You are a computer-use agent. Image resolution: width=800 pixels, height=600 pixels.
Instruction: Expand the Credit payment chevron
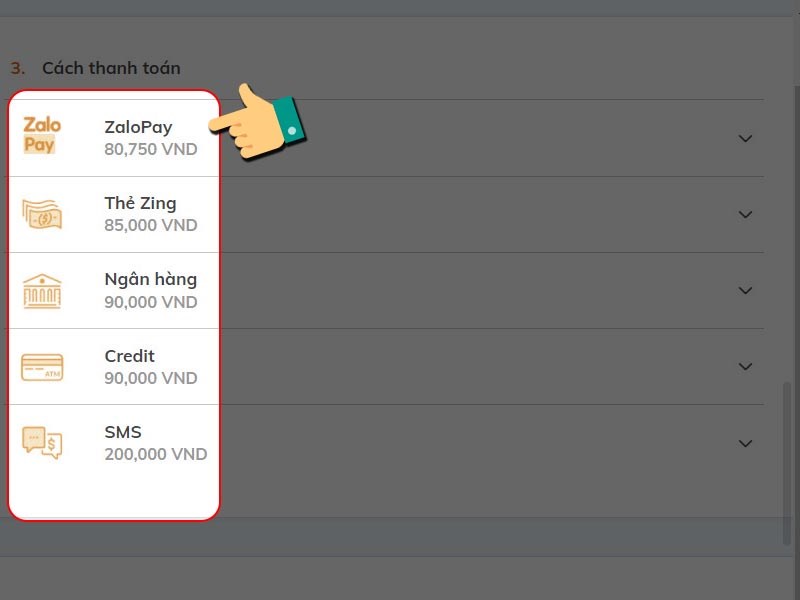[x=745, y=366]
